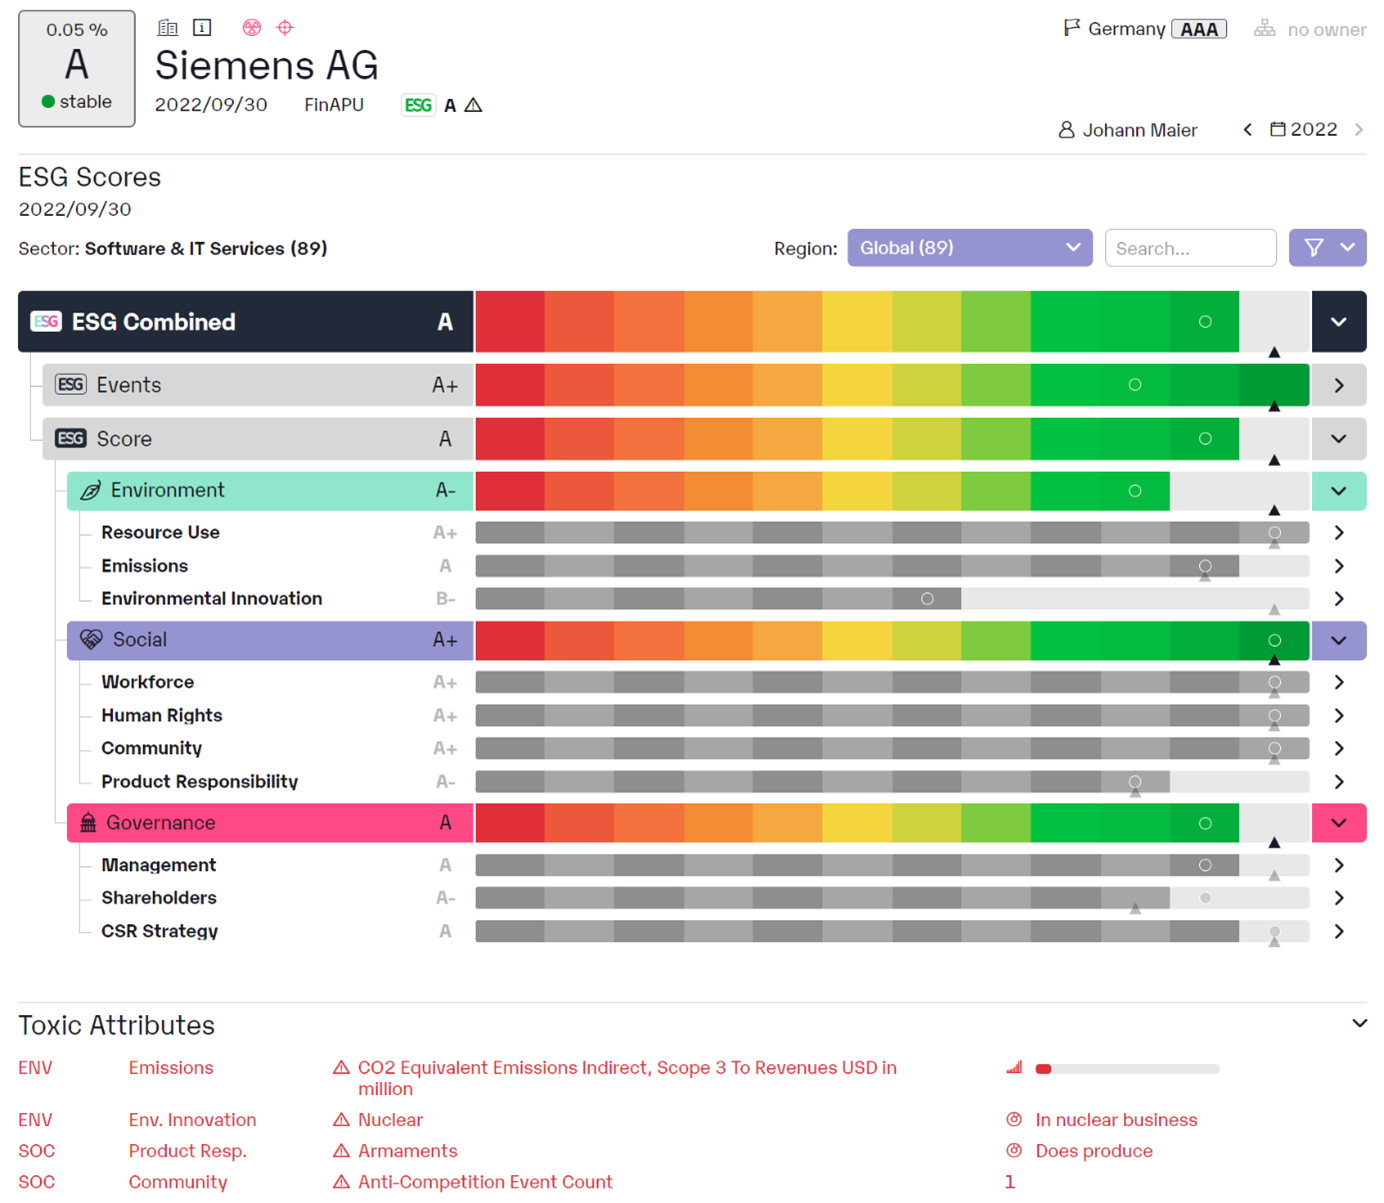Go to next year arrow
The height and width of the screenshot is (1203, 1384).
coord(1359,129)
